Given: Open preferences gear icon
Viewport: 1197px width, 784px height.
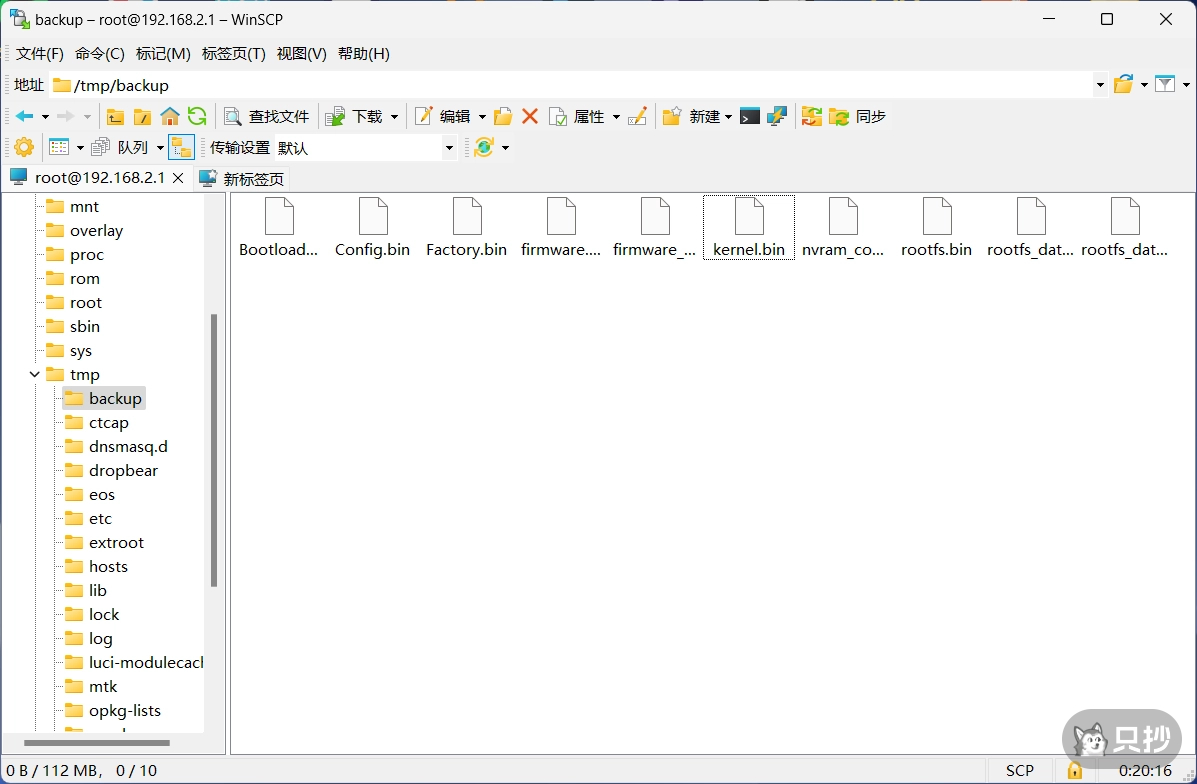Looking at the screenshot, I should (24, 148).
